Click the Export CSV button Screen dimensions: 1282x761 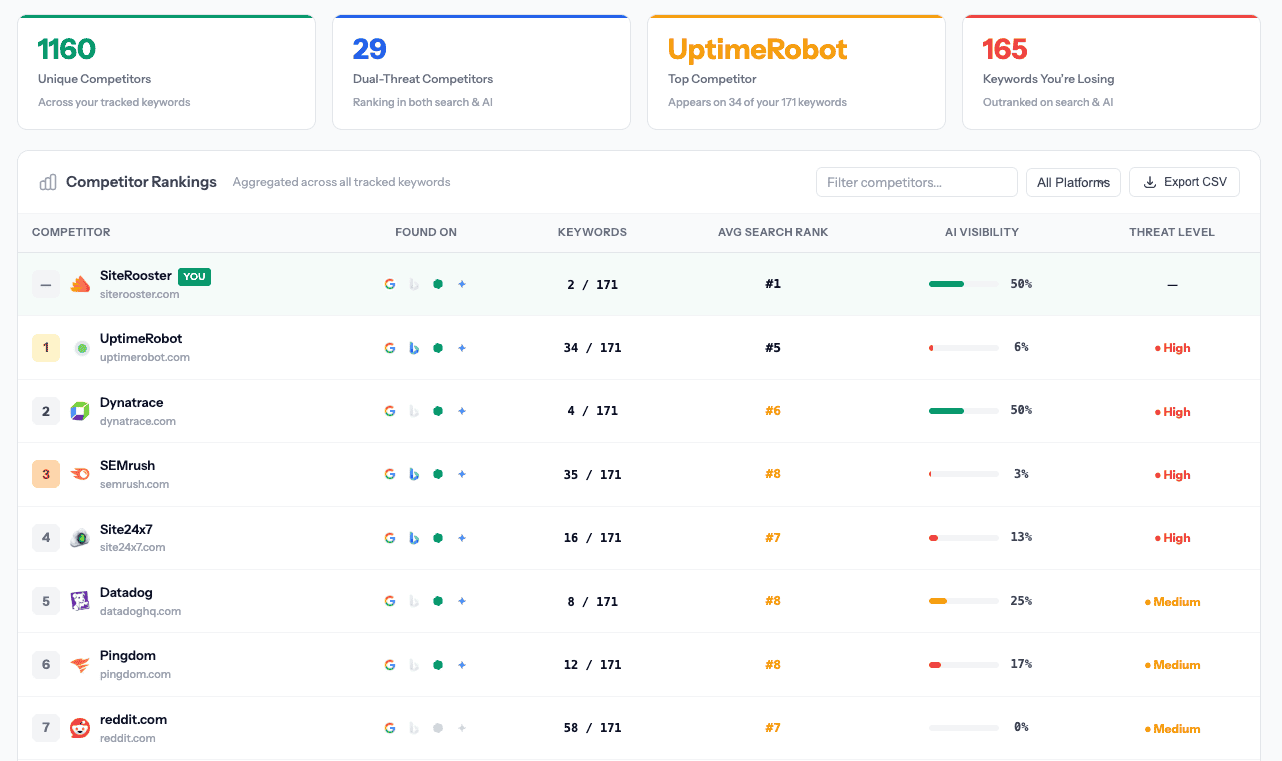point(1184,182)
